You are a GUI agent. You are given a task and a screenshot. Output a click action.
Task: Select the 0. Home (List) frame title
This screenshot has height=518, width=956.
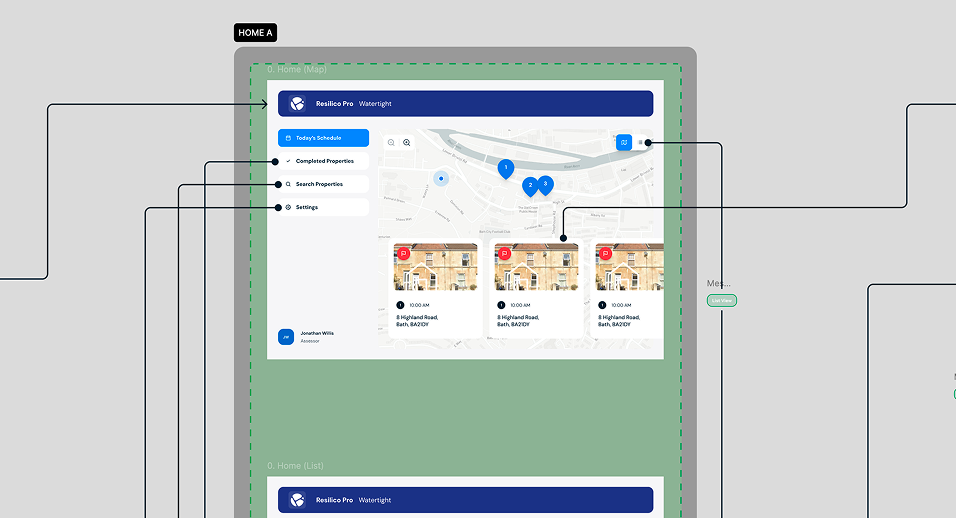click(x=295, y=466)
